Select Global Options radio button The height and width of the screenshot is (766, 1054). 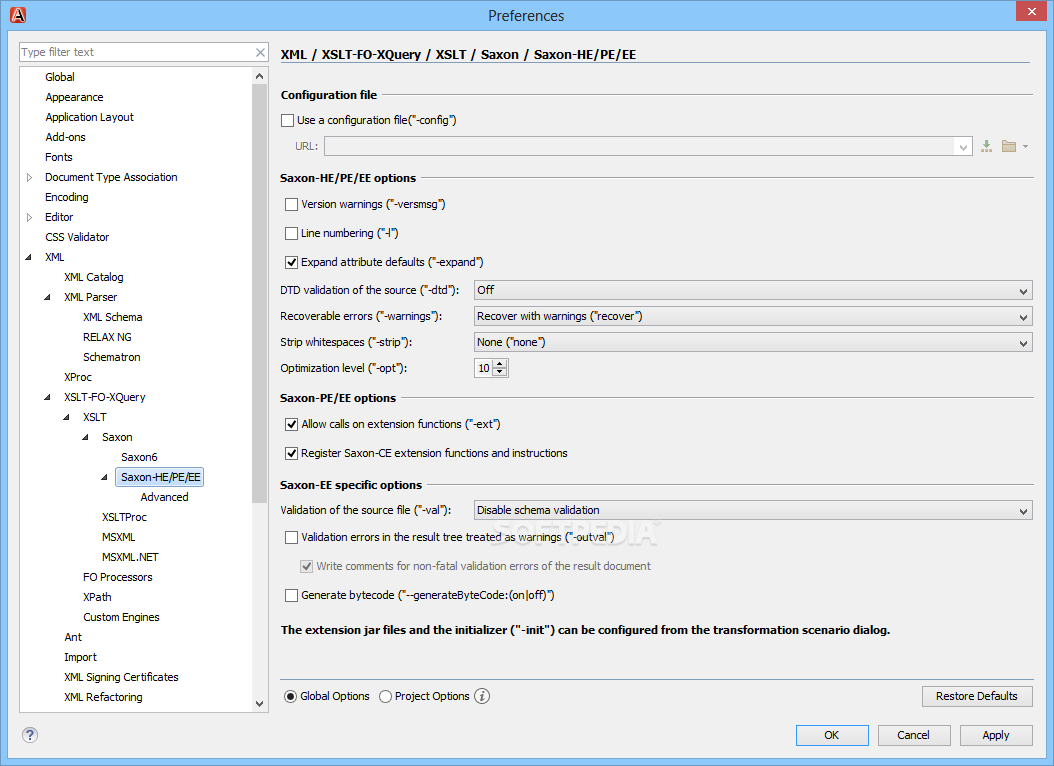[290, 696]
